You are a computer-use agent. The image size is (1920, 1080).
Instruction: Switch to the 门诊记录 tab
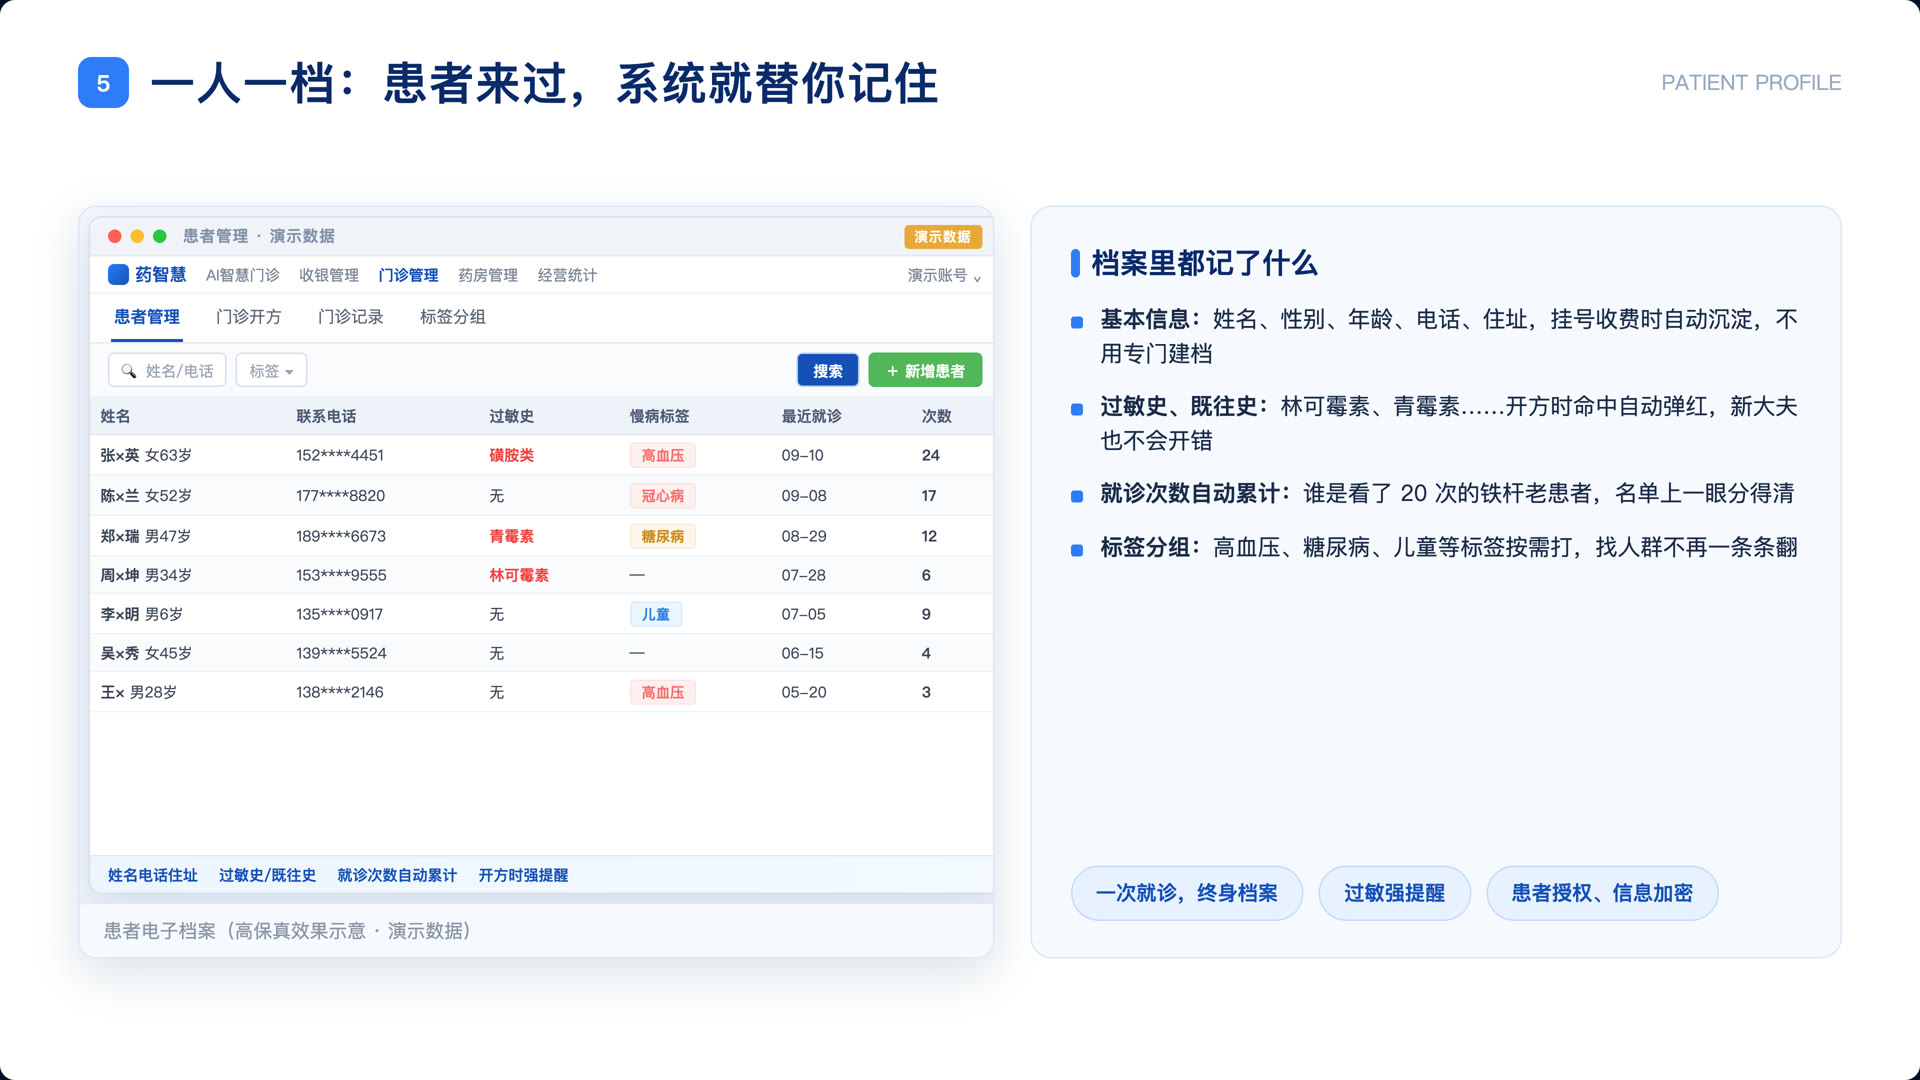point(351,317)
